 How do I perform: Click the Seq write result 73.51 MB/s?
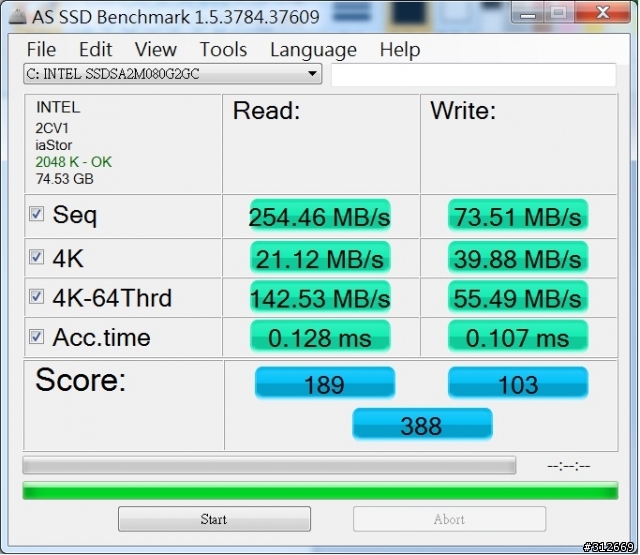[518, 216]
